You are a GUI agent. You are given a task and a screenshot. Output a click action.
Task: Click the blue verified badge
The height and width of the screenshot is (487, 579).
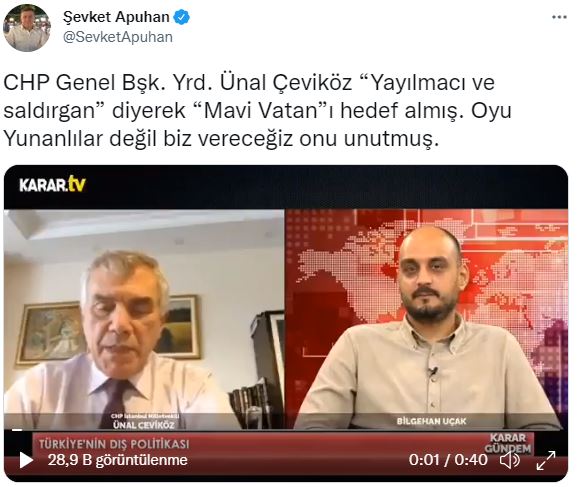pyautogui.click(x=181, y=17)
